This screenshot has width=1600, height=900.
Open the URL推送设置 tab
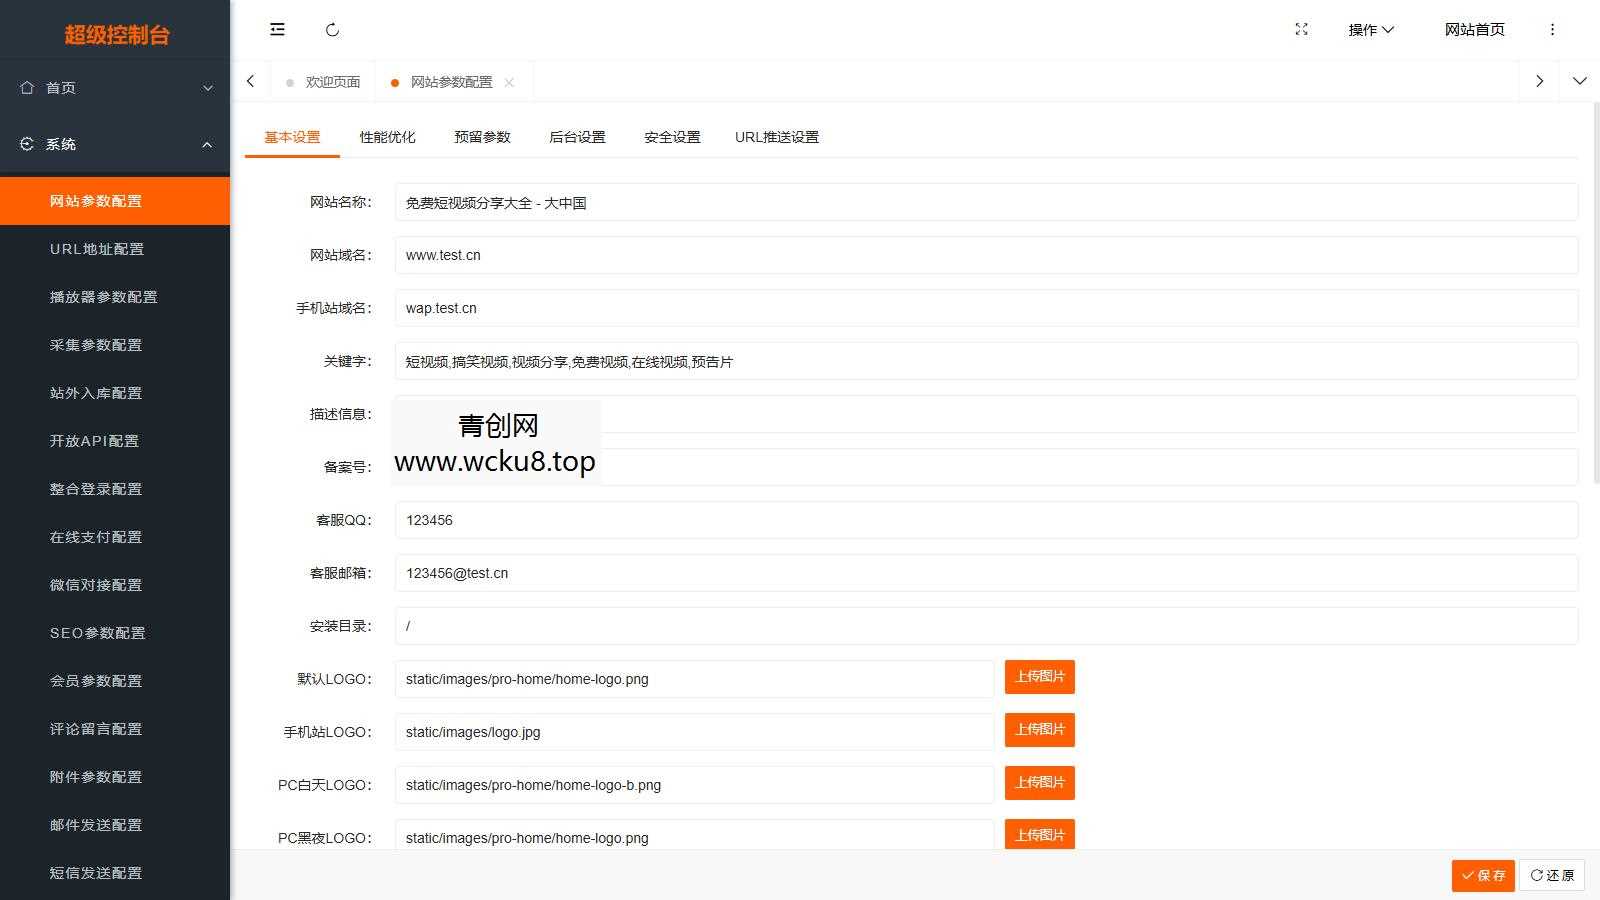click(776, 137)
